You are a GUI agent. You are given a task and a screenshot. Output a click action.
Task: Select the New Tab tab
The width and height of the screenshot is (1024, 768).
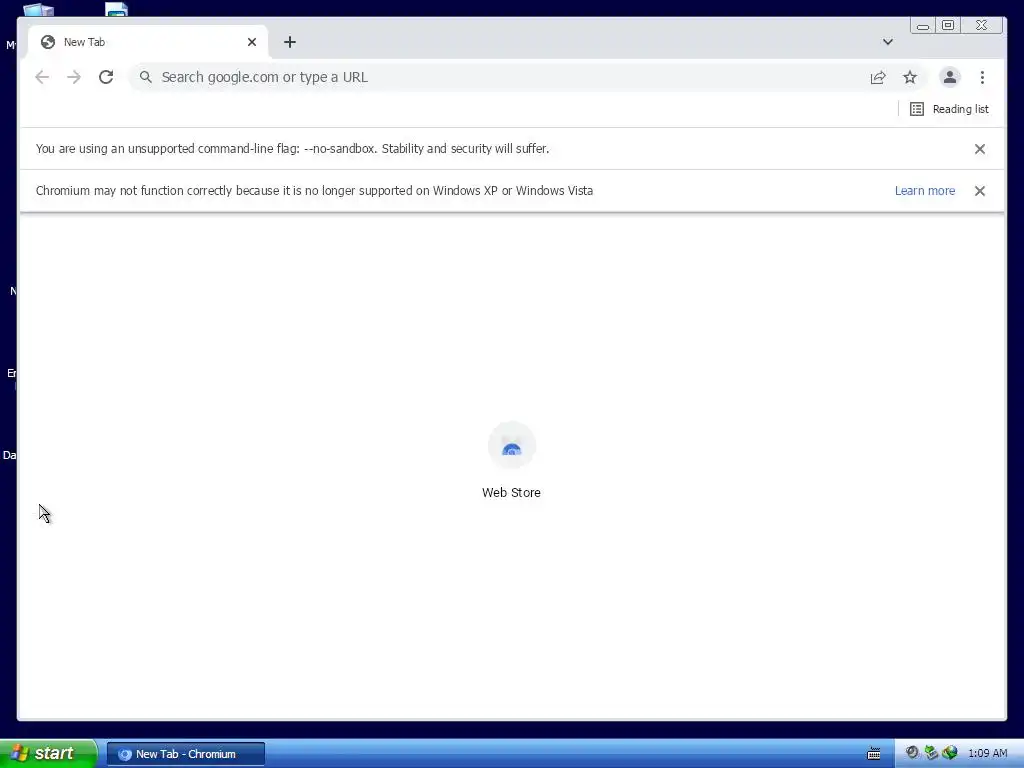point(148,42)
